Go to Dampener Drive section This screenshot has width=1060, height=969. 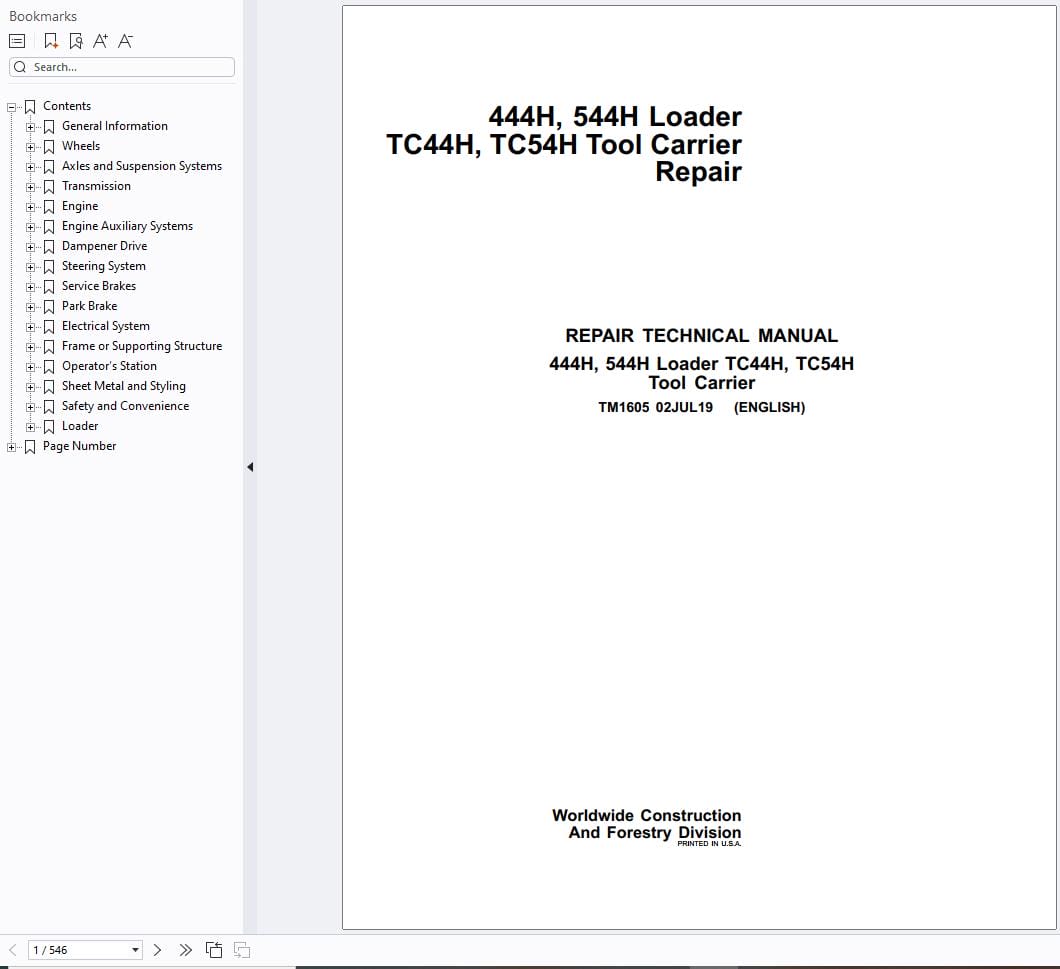pyautogui.click(x=105, y=246)
